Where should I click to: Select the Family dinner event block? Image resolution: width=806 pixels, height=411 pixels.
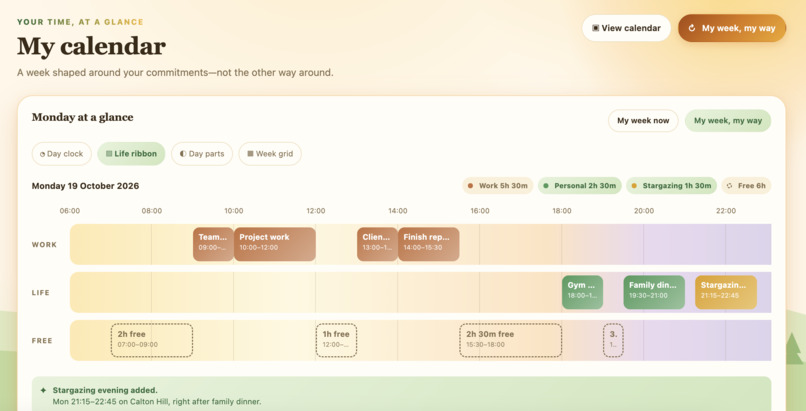(x=654, y=292)
